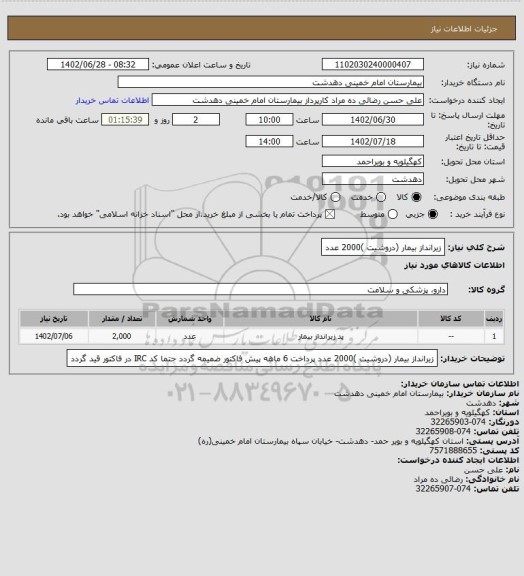Click the family name رضائی ده مراد

[x=438, y=479]
